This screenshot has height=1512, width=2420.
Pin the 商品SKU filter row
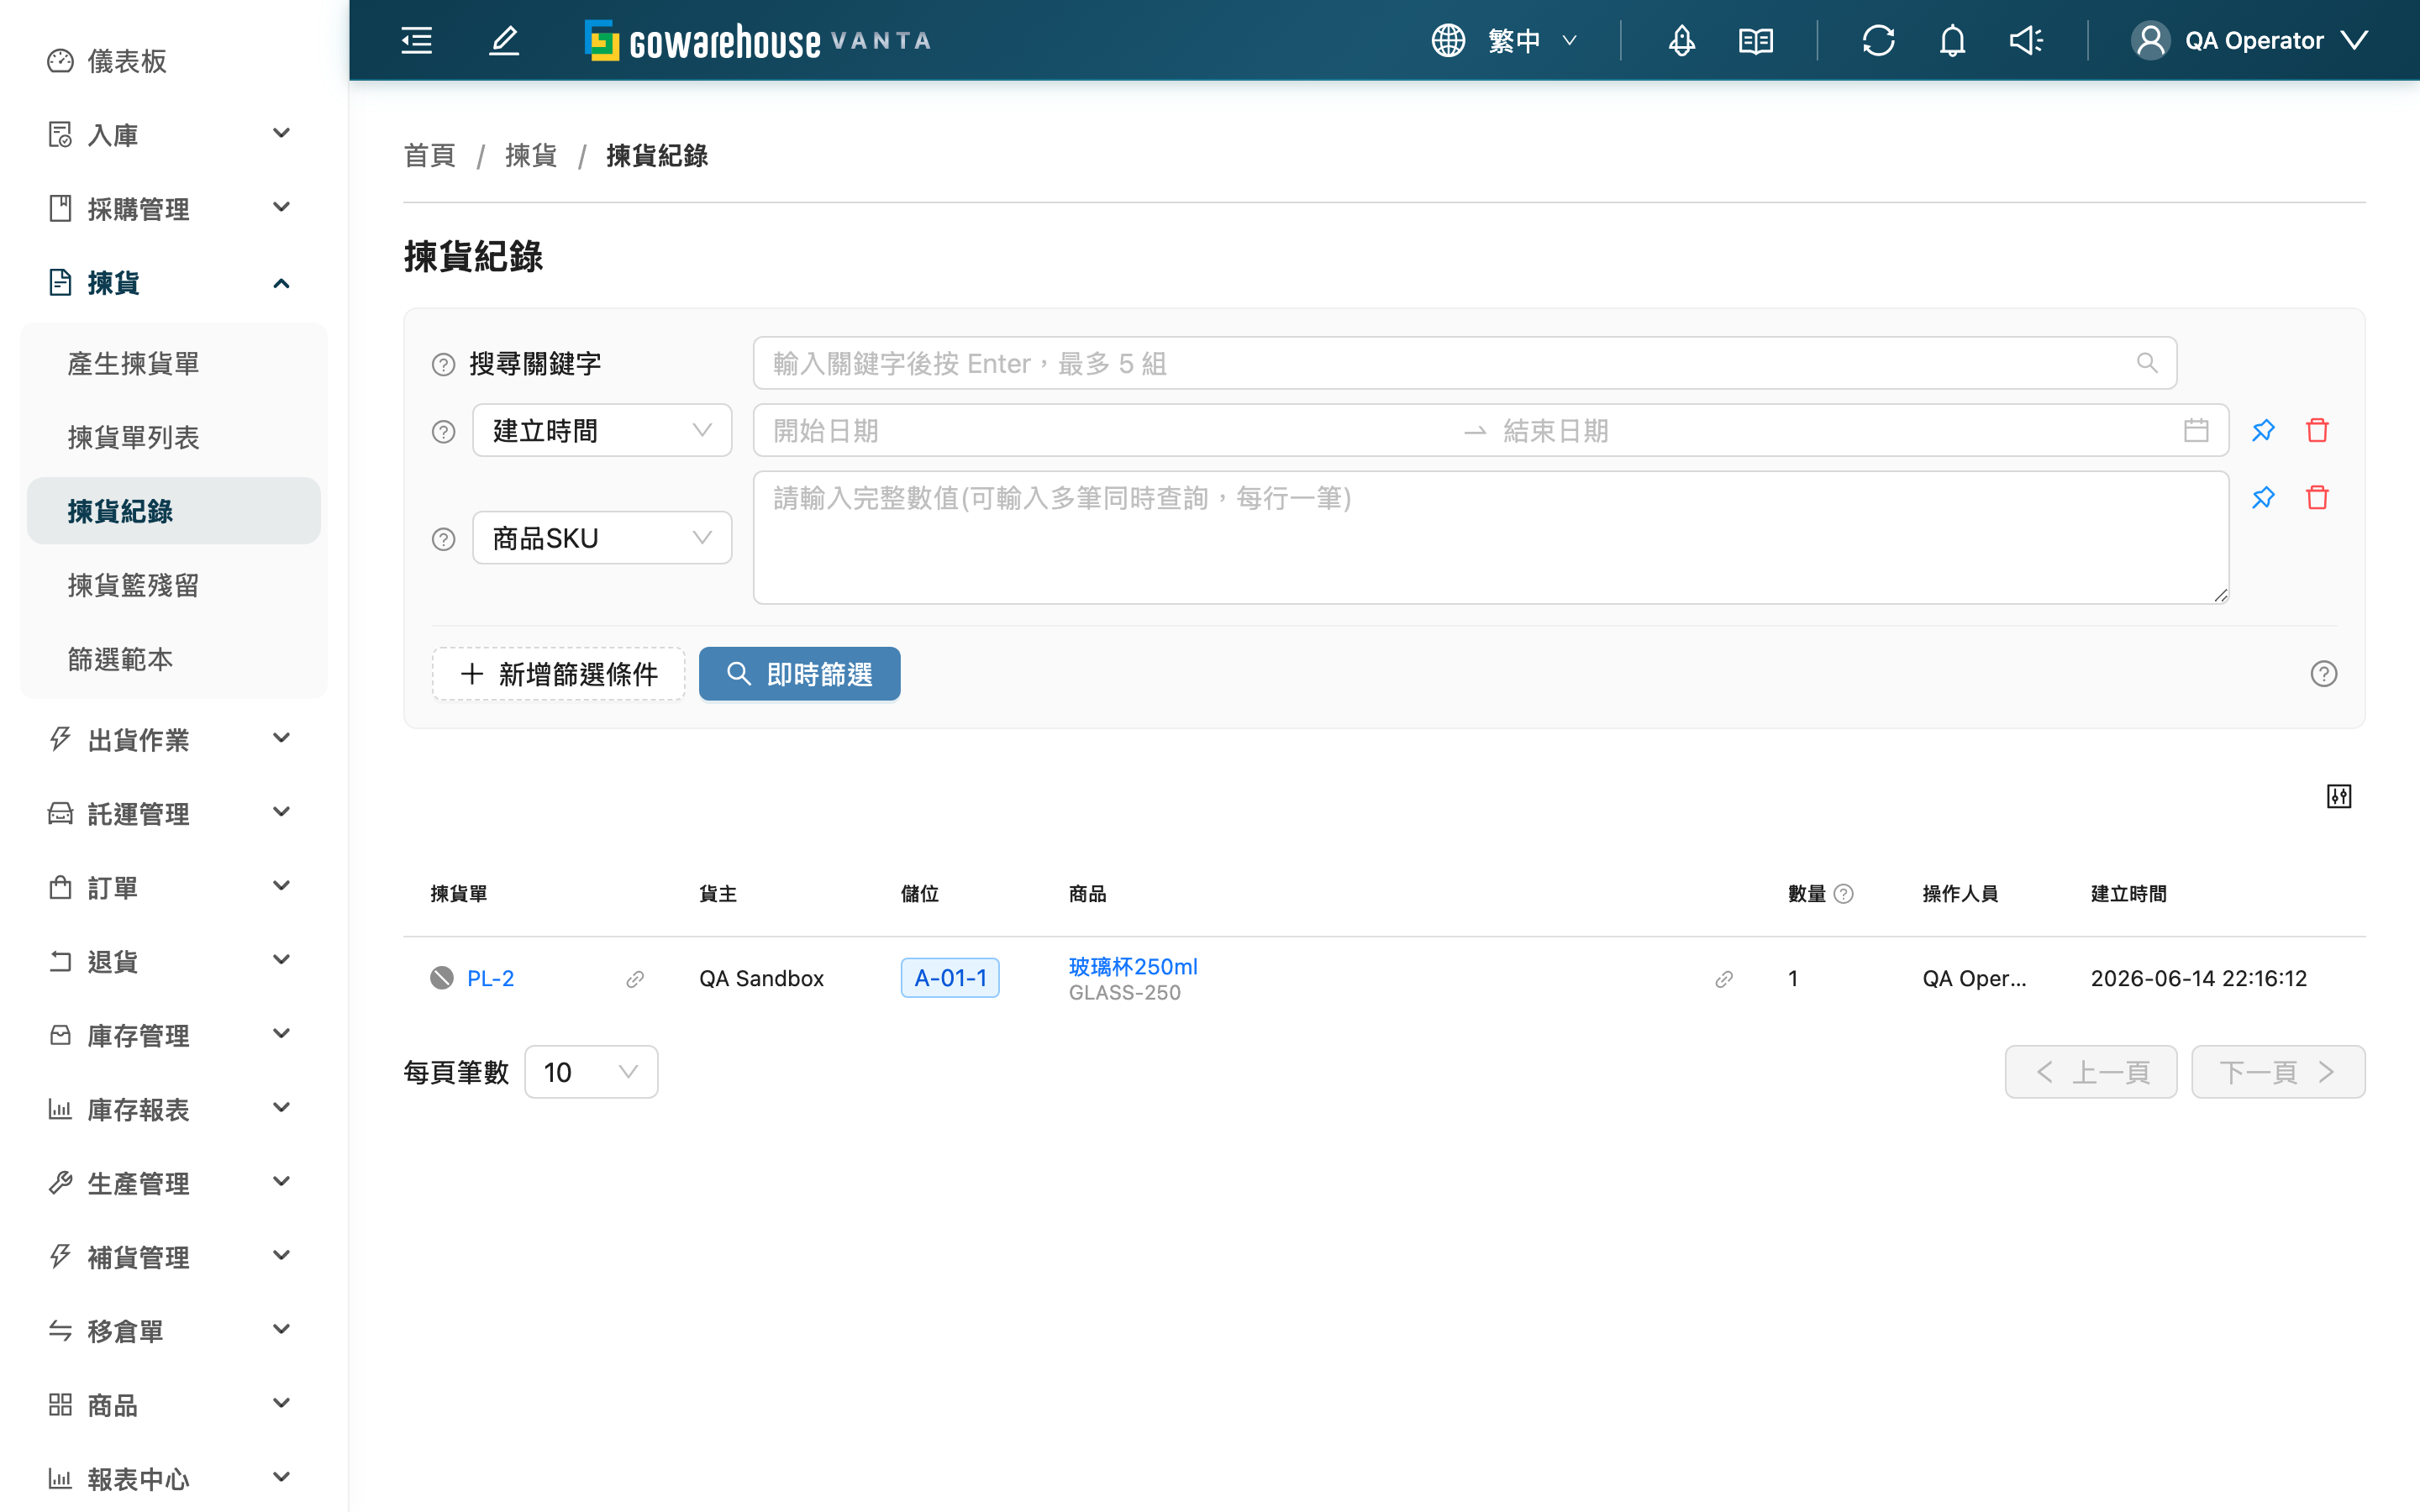[2263, 498]
